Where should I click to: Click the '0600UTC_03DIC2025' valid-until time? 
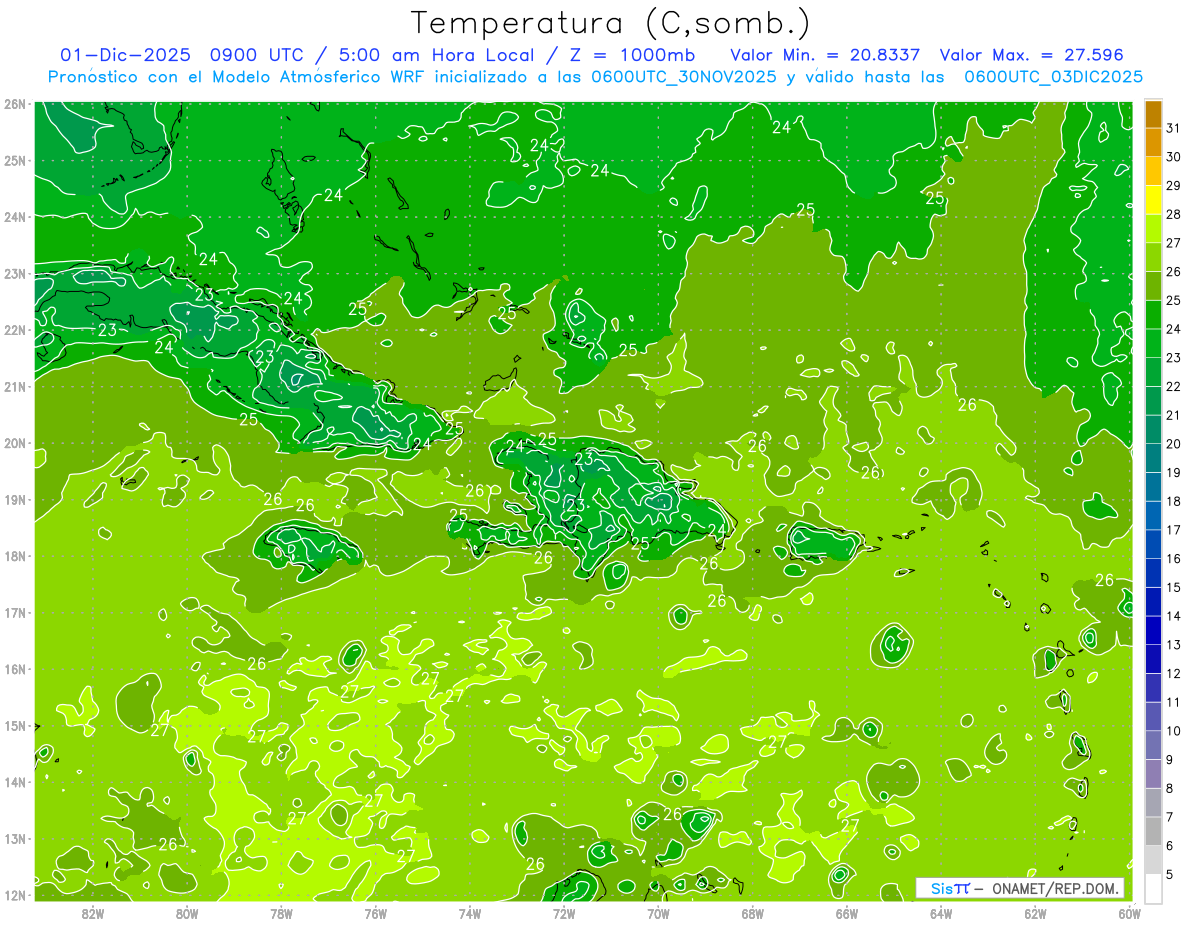(x=1054, y=76)
